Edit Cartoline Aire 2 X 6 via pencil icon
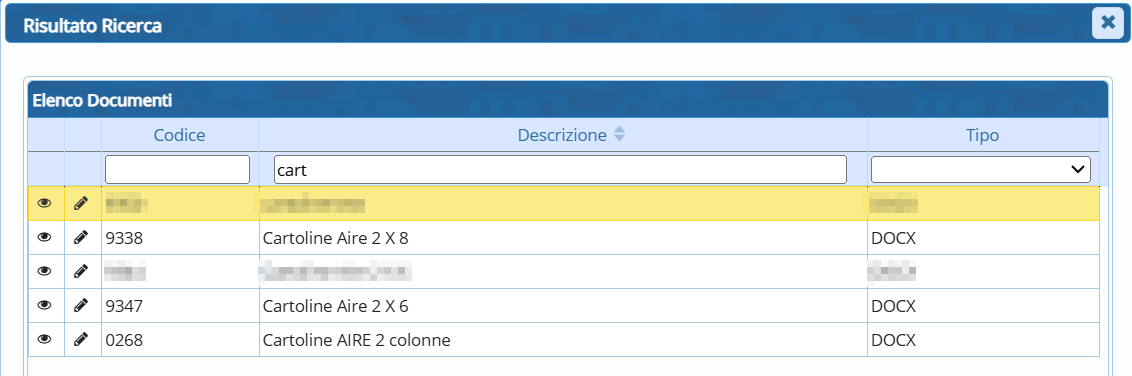Image resolution: width=1132 pixels, height=376 pixels. pyautogui.click(x=81, y=305)
